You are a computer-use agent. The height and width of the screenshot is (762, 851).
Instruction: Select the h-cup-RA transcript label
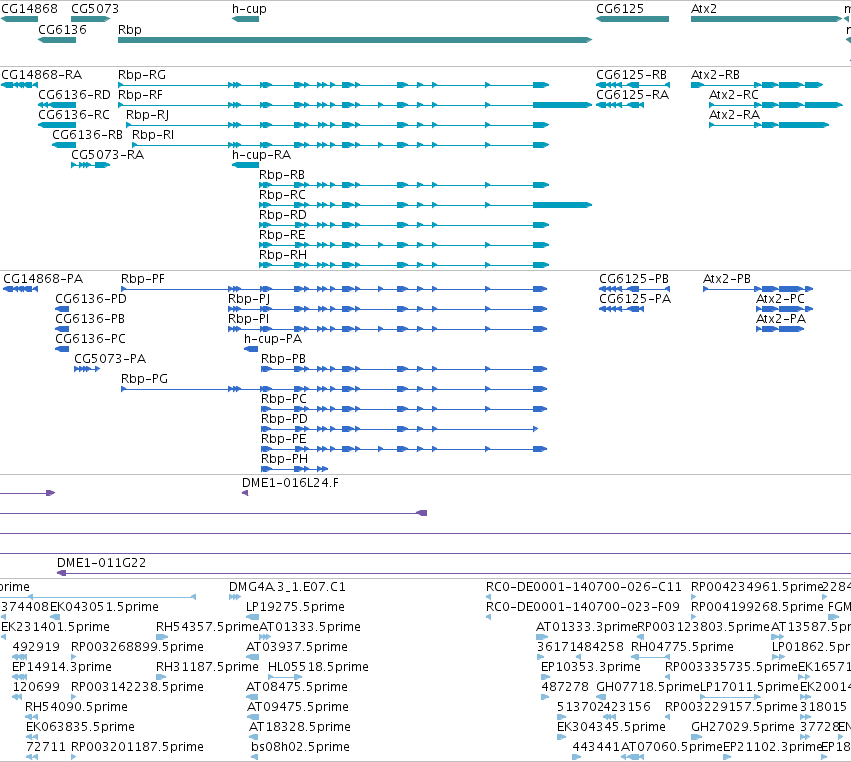[x=261, y=155]
